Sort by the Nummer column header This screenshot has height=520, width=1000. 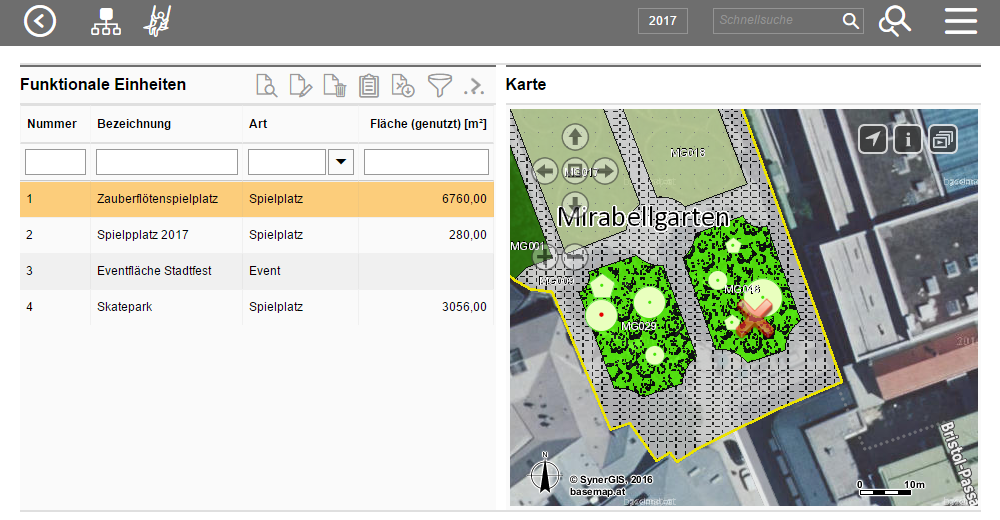pyautogui.click(x=52, y=124)
